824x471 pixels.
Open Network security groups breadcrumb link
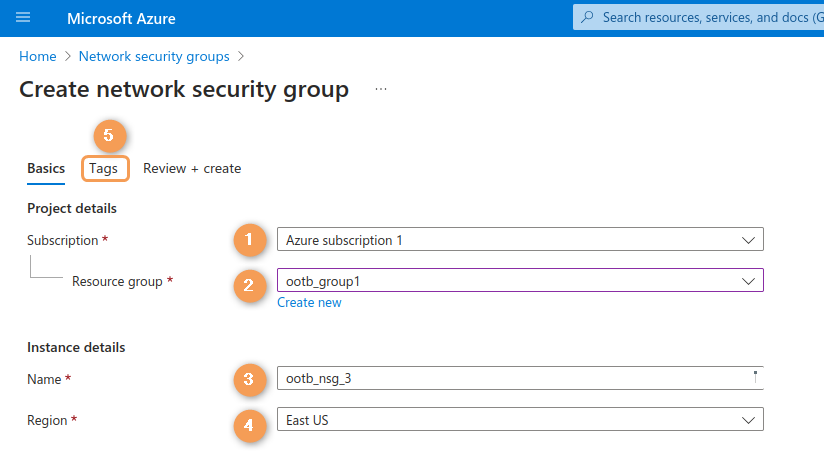(x=154, y=56)
